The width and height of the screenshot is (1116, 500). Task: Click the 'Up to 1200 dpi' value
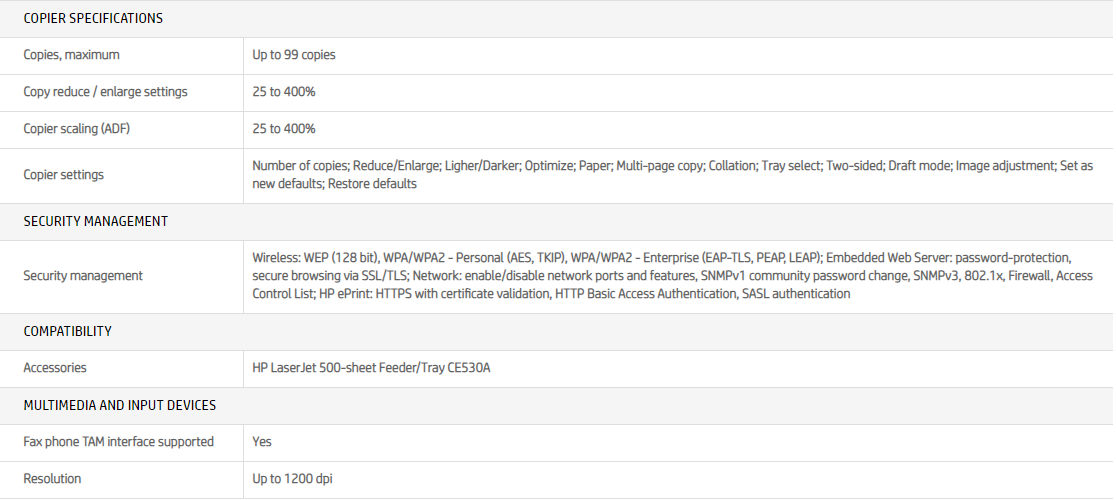[292, 479]
